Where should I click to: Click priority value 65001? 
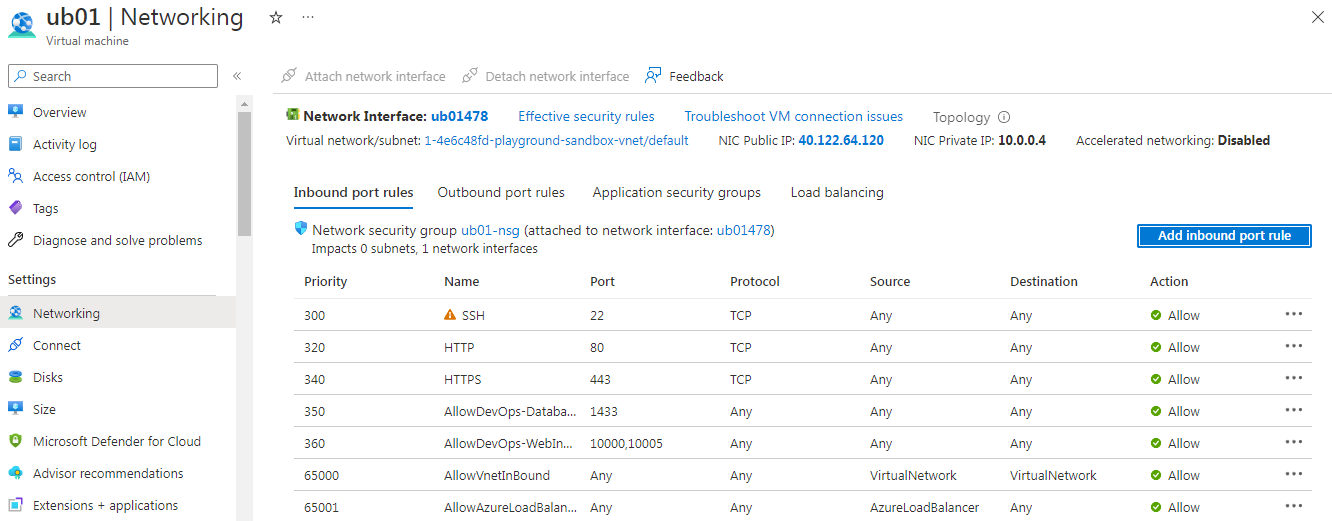pyautogui.click(x=322, y=507)
